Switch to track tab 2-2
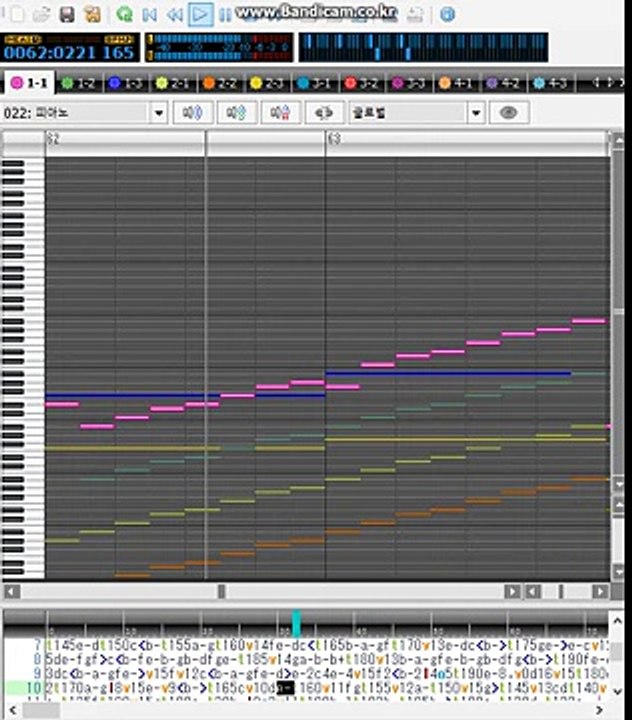Image resolution: width=632 pixels, height=720 pixels. pyautogui.click(x=220, y=83)
